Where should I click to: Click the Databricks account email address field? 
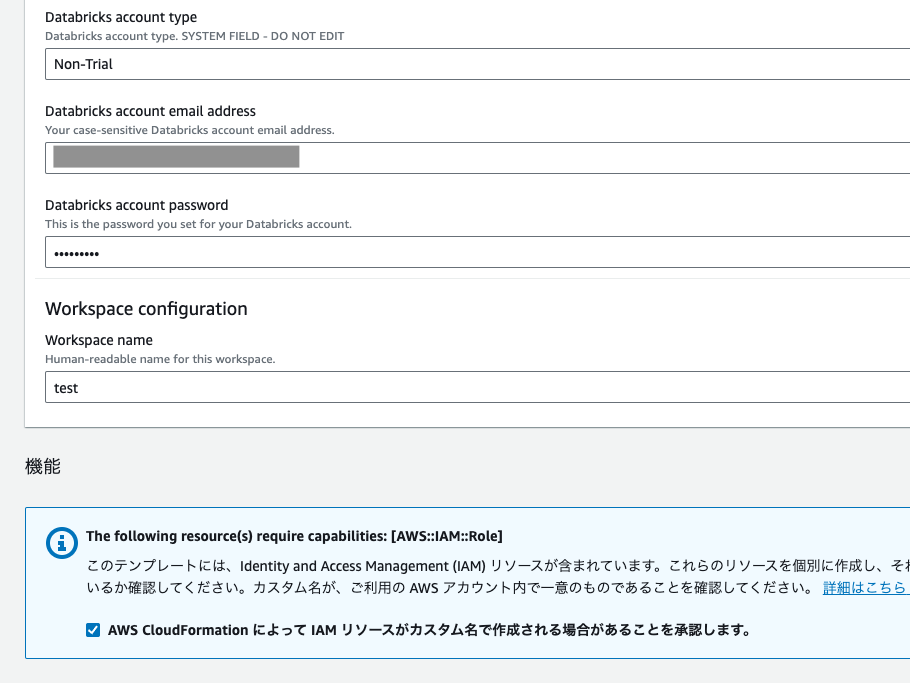(500, 157)
